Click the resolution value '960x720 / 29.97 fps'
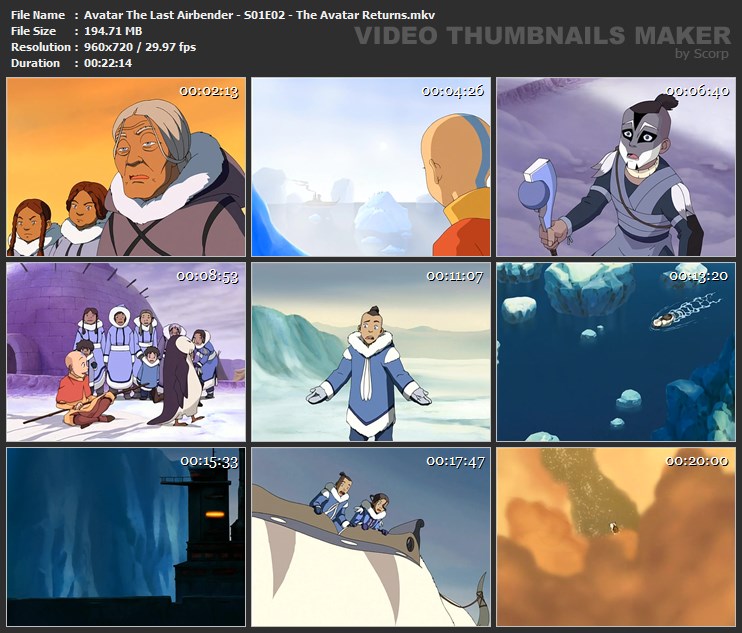Viewport: 742px width, 633px height. [140, 47]
